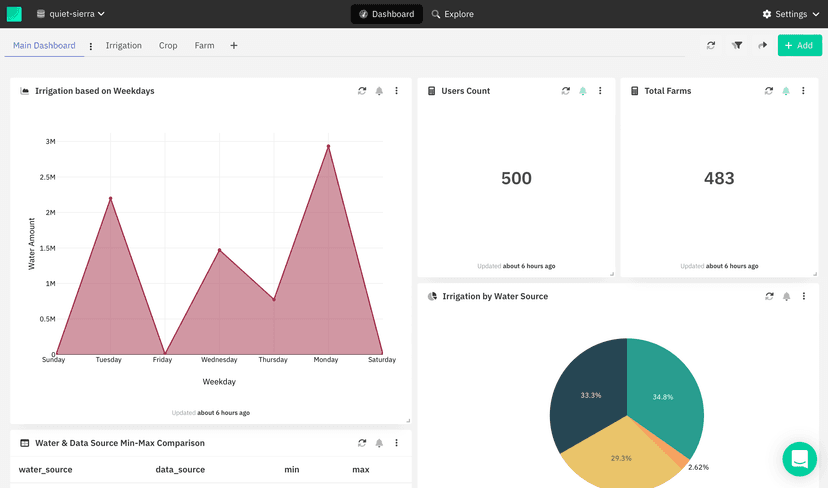
Task: Click the data_source column header
Action: coord(180,470)
